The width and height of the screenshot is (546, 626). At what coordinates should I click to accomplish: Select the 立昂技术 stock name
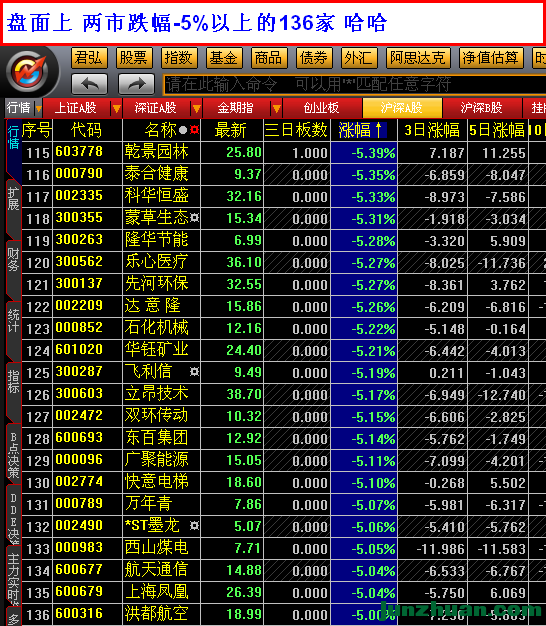(x=156, y=394)
